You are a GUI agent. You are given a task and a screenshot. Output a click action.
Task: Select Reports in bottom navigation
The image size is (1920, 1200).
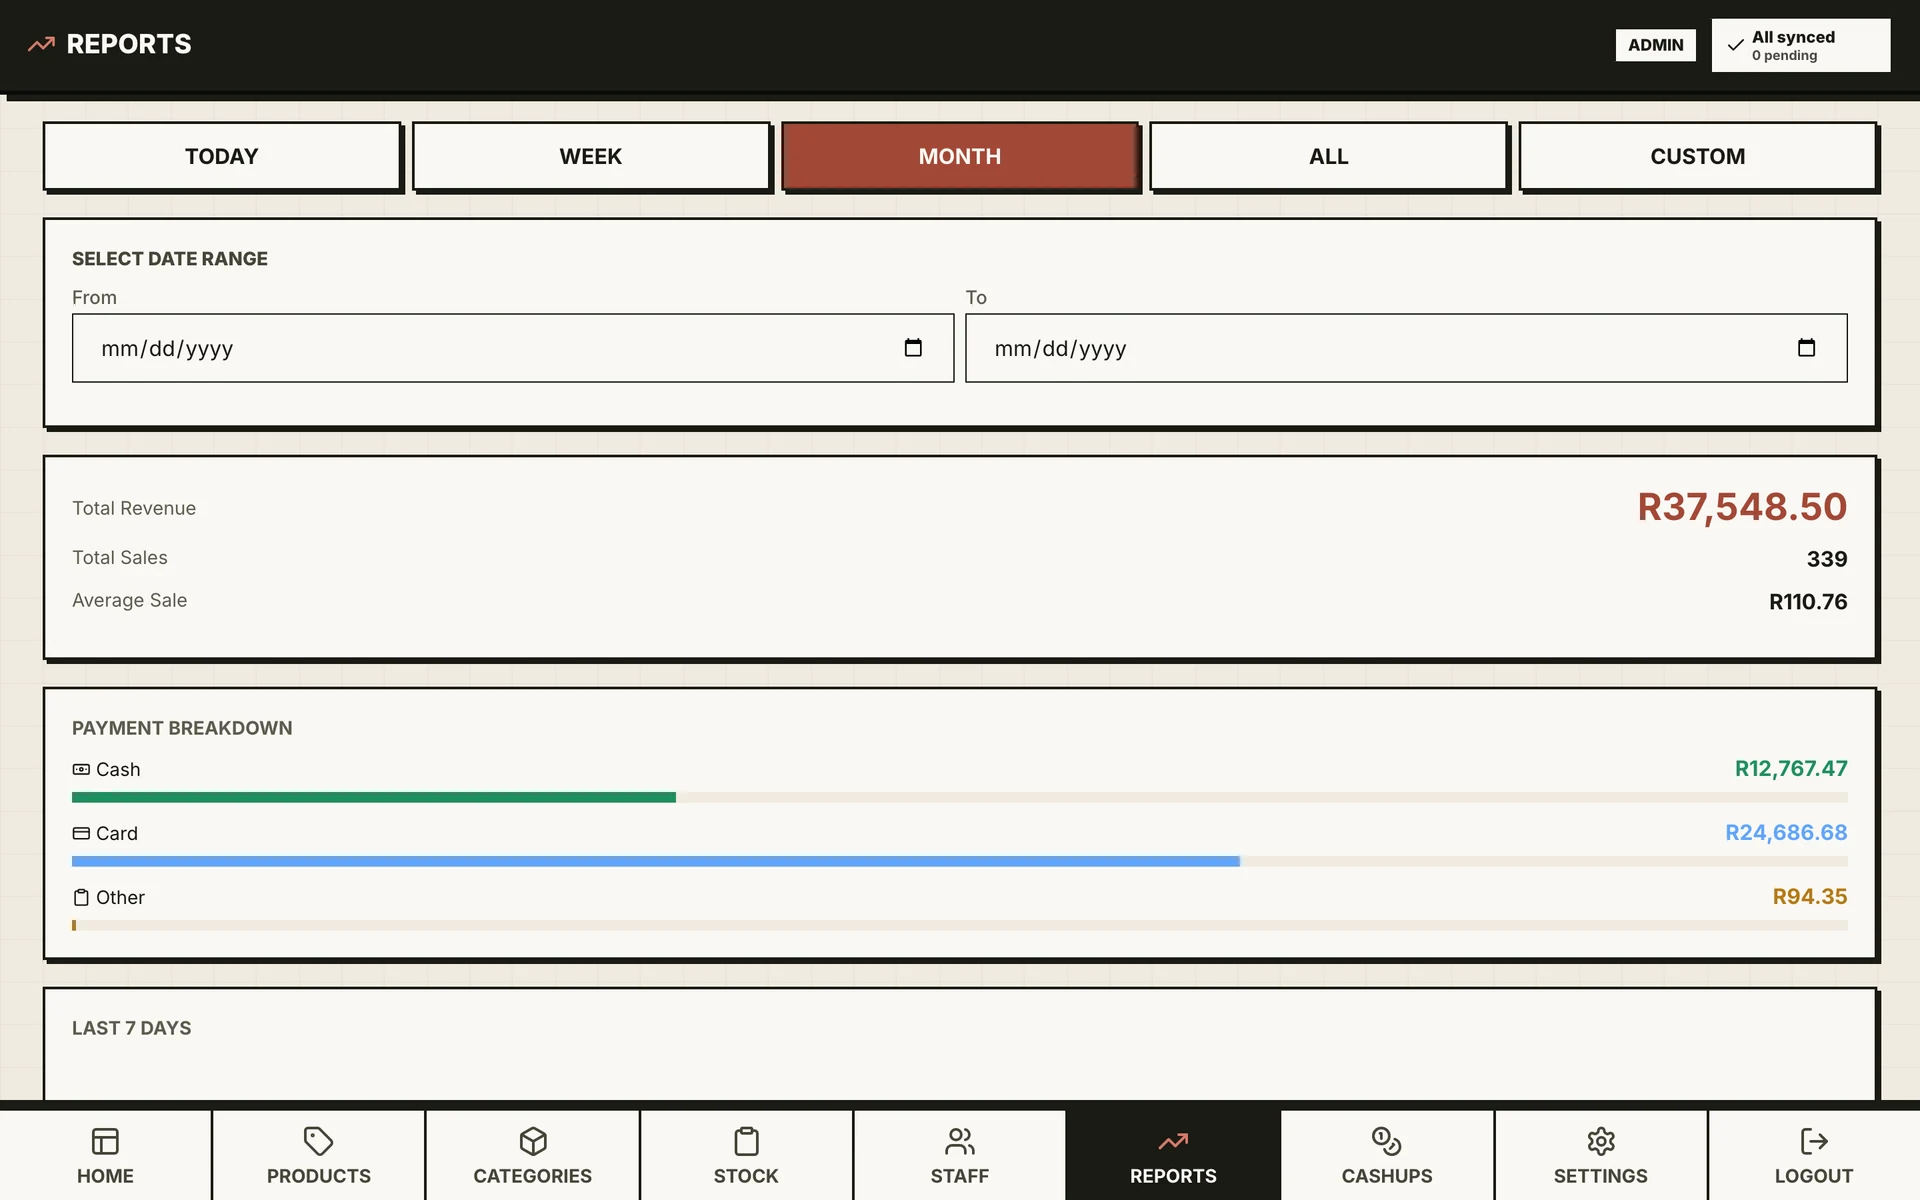(1173, 1155)
